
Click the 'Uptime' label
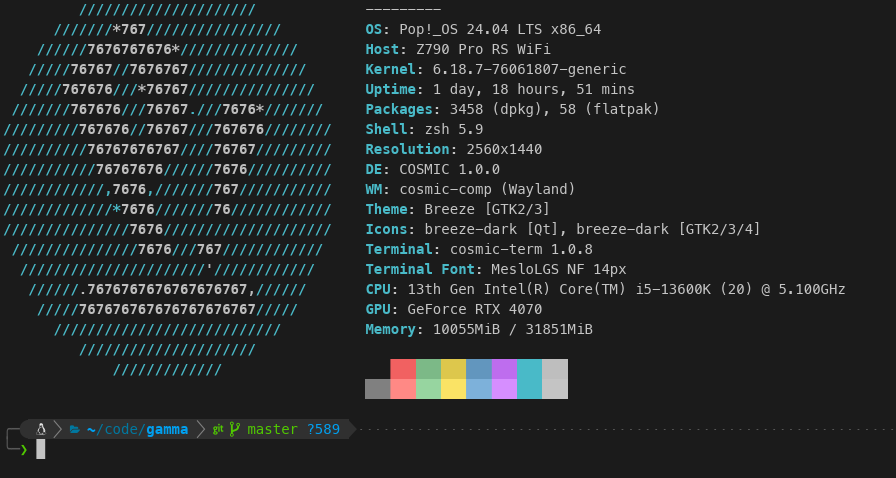(390, 90)
